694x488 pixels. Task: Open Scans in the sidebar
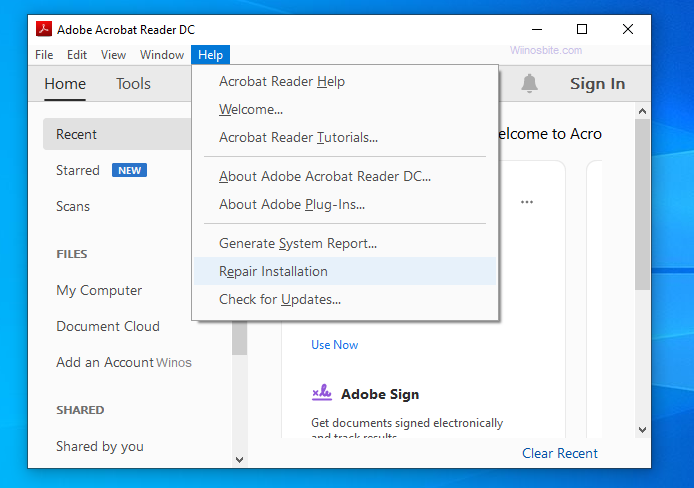pyautogui.click(x=73, y=206)
